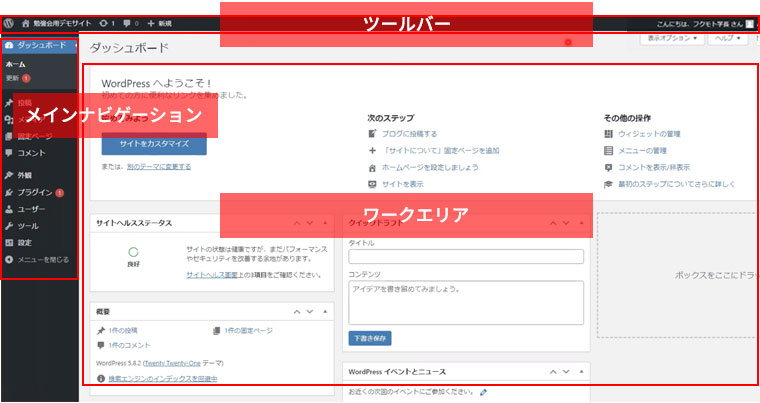Move the 概要 panel up

coord(297,312)
